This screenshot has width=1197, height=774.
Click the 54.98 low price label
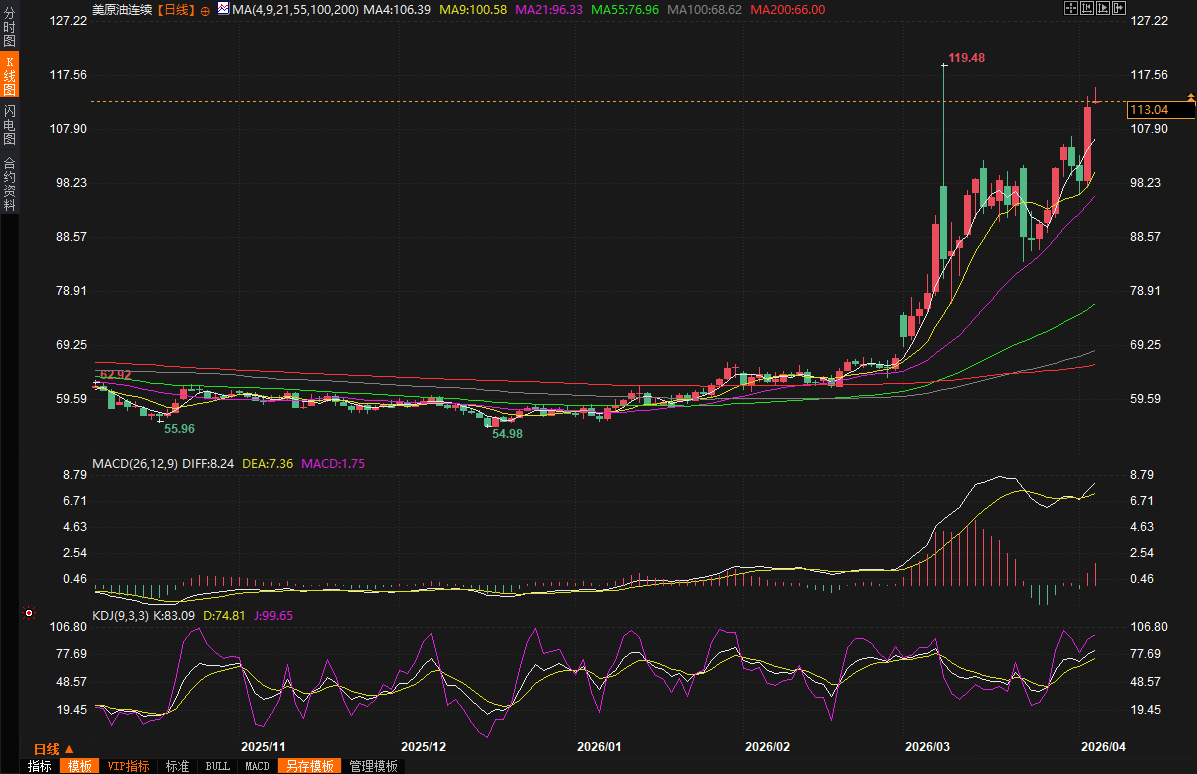click(508, 434)
